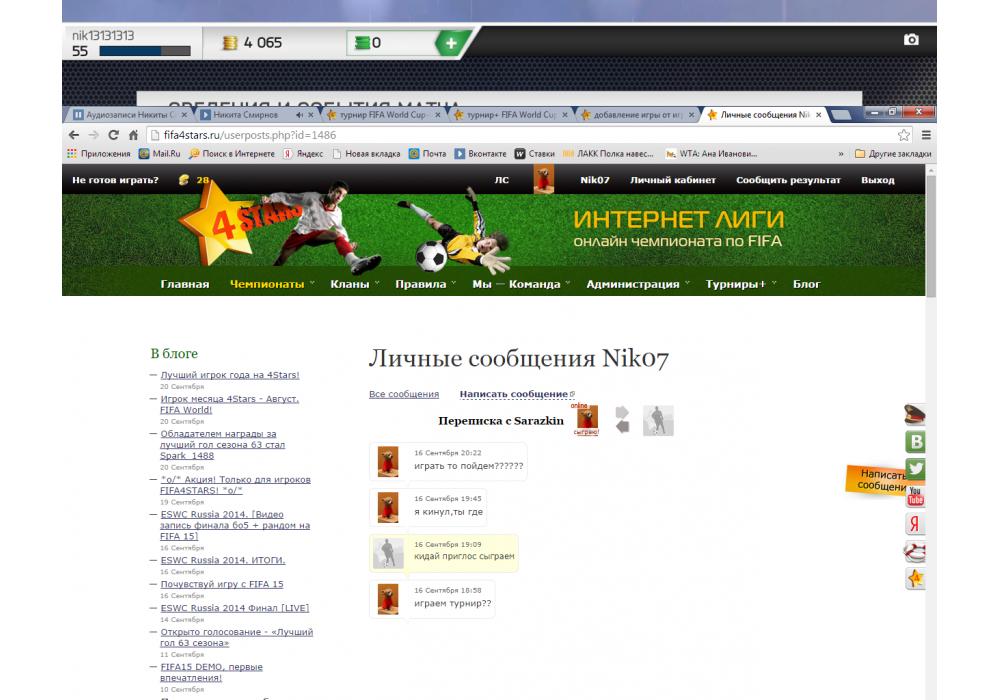
Task: Show more bookmarks with the double chevron
Action: coord(841,154)
